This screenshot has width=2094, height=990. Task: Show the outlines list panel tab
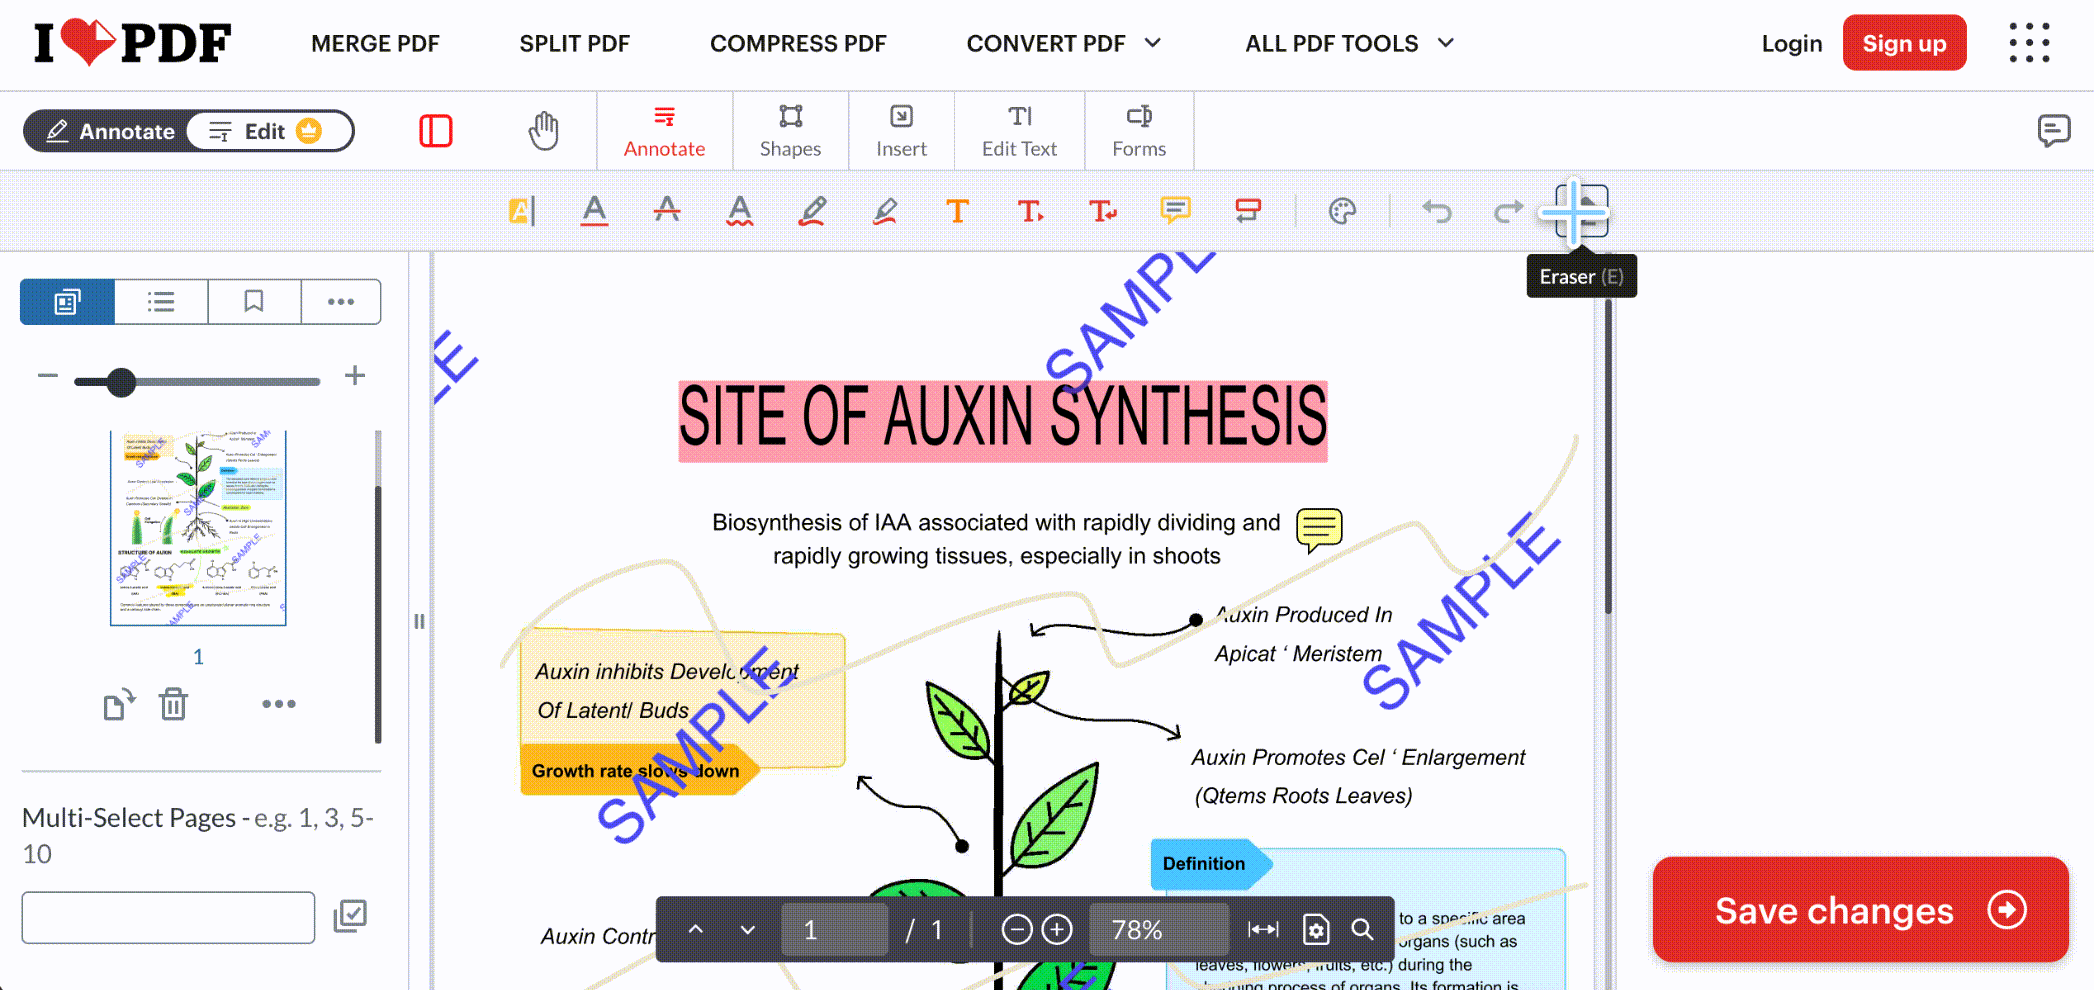[x=161, y=302]
